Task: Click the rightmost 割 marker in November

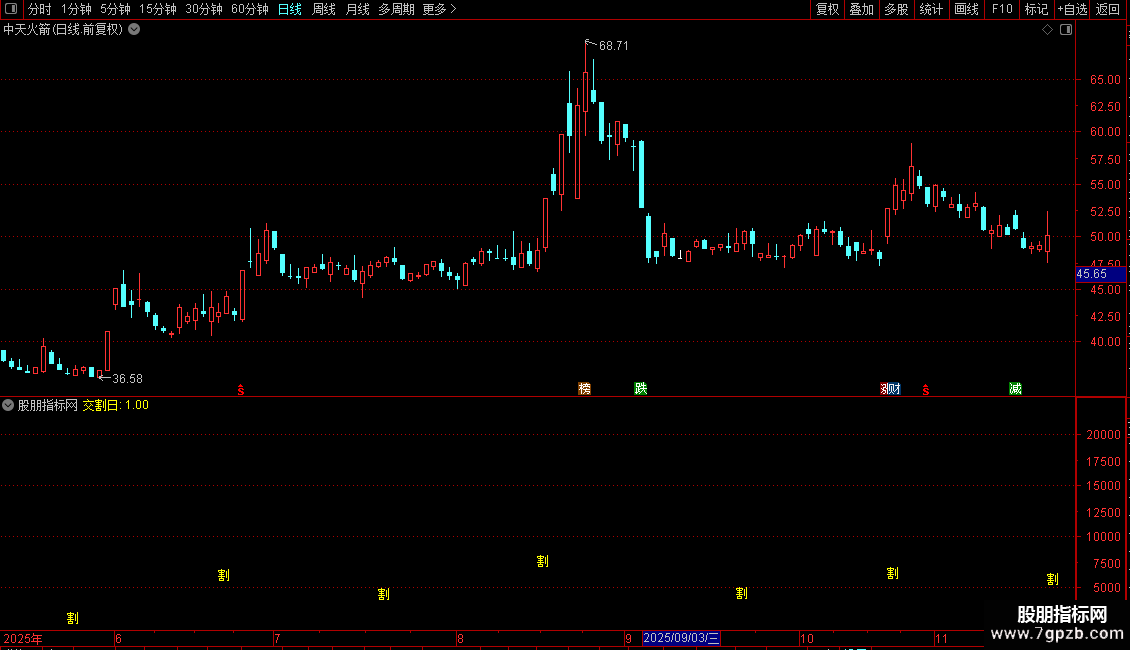Action: coord(1052,579)
